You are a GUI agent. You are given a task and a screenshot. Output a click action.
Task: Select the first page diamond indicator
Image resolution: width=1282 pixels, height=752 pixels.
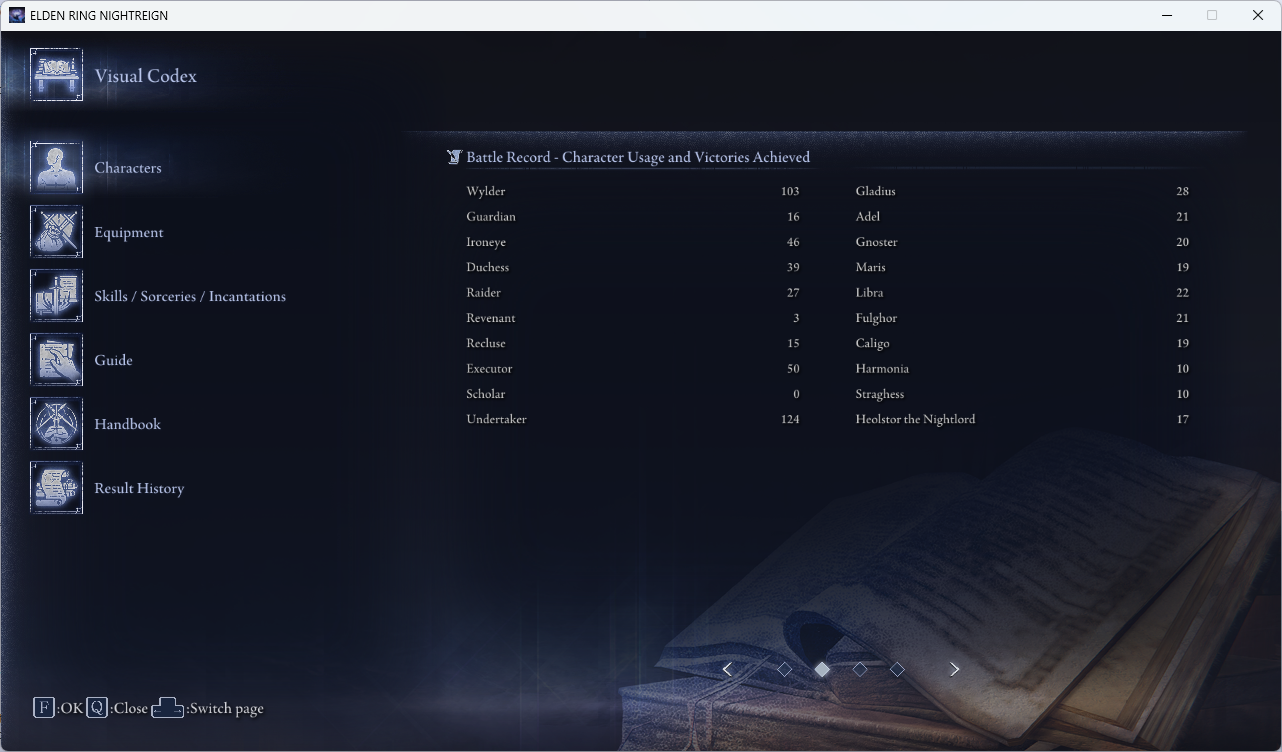tap(784, 669)
